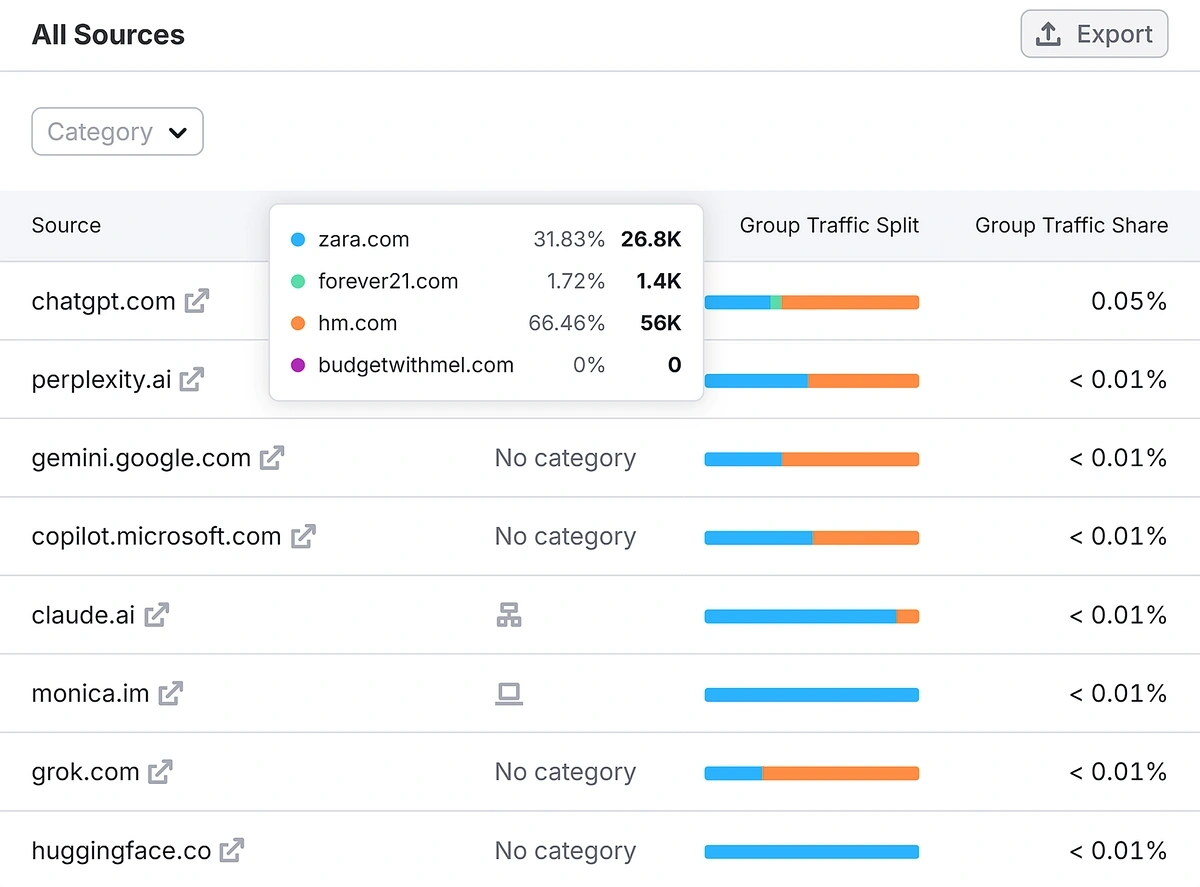Open external link icon next to perplexity.ai
This screenshot has width=1200, height=887.
(x=192, y=380)
